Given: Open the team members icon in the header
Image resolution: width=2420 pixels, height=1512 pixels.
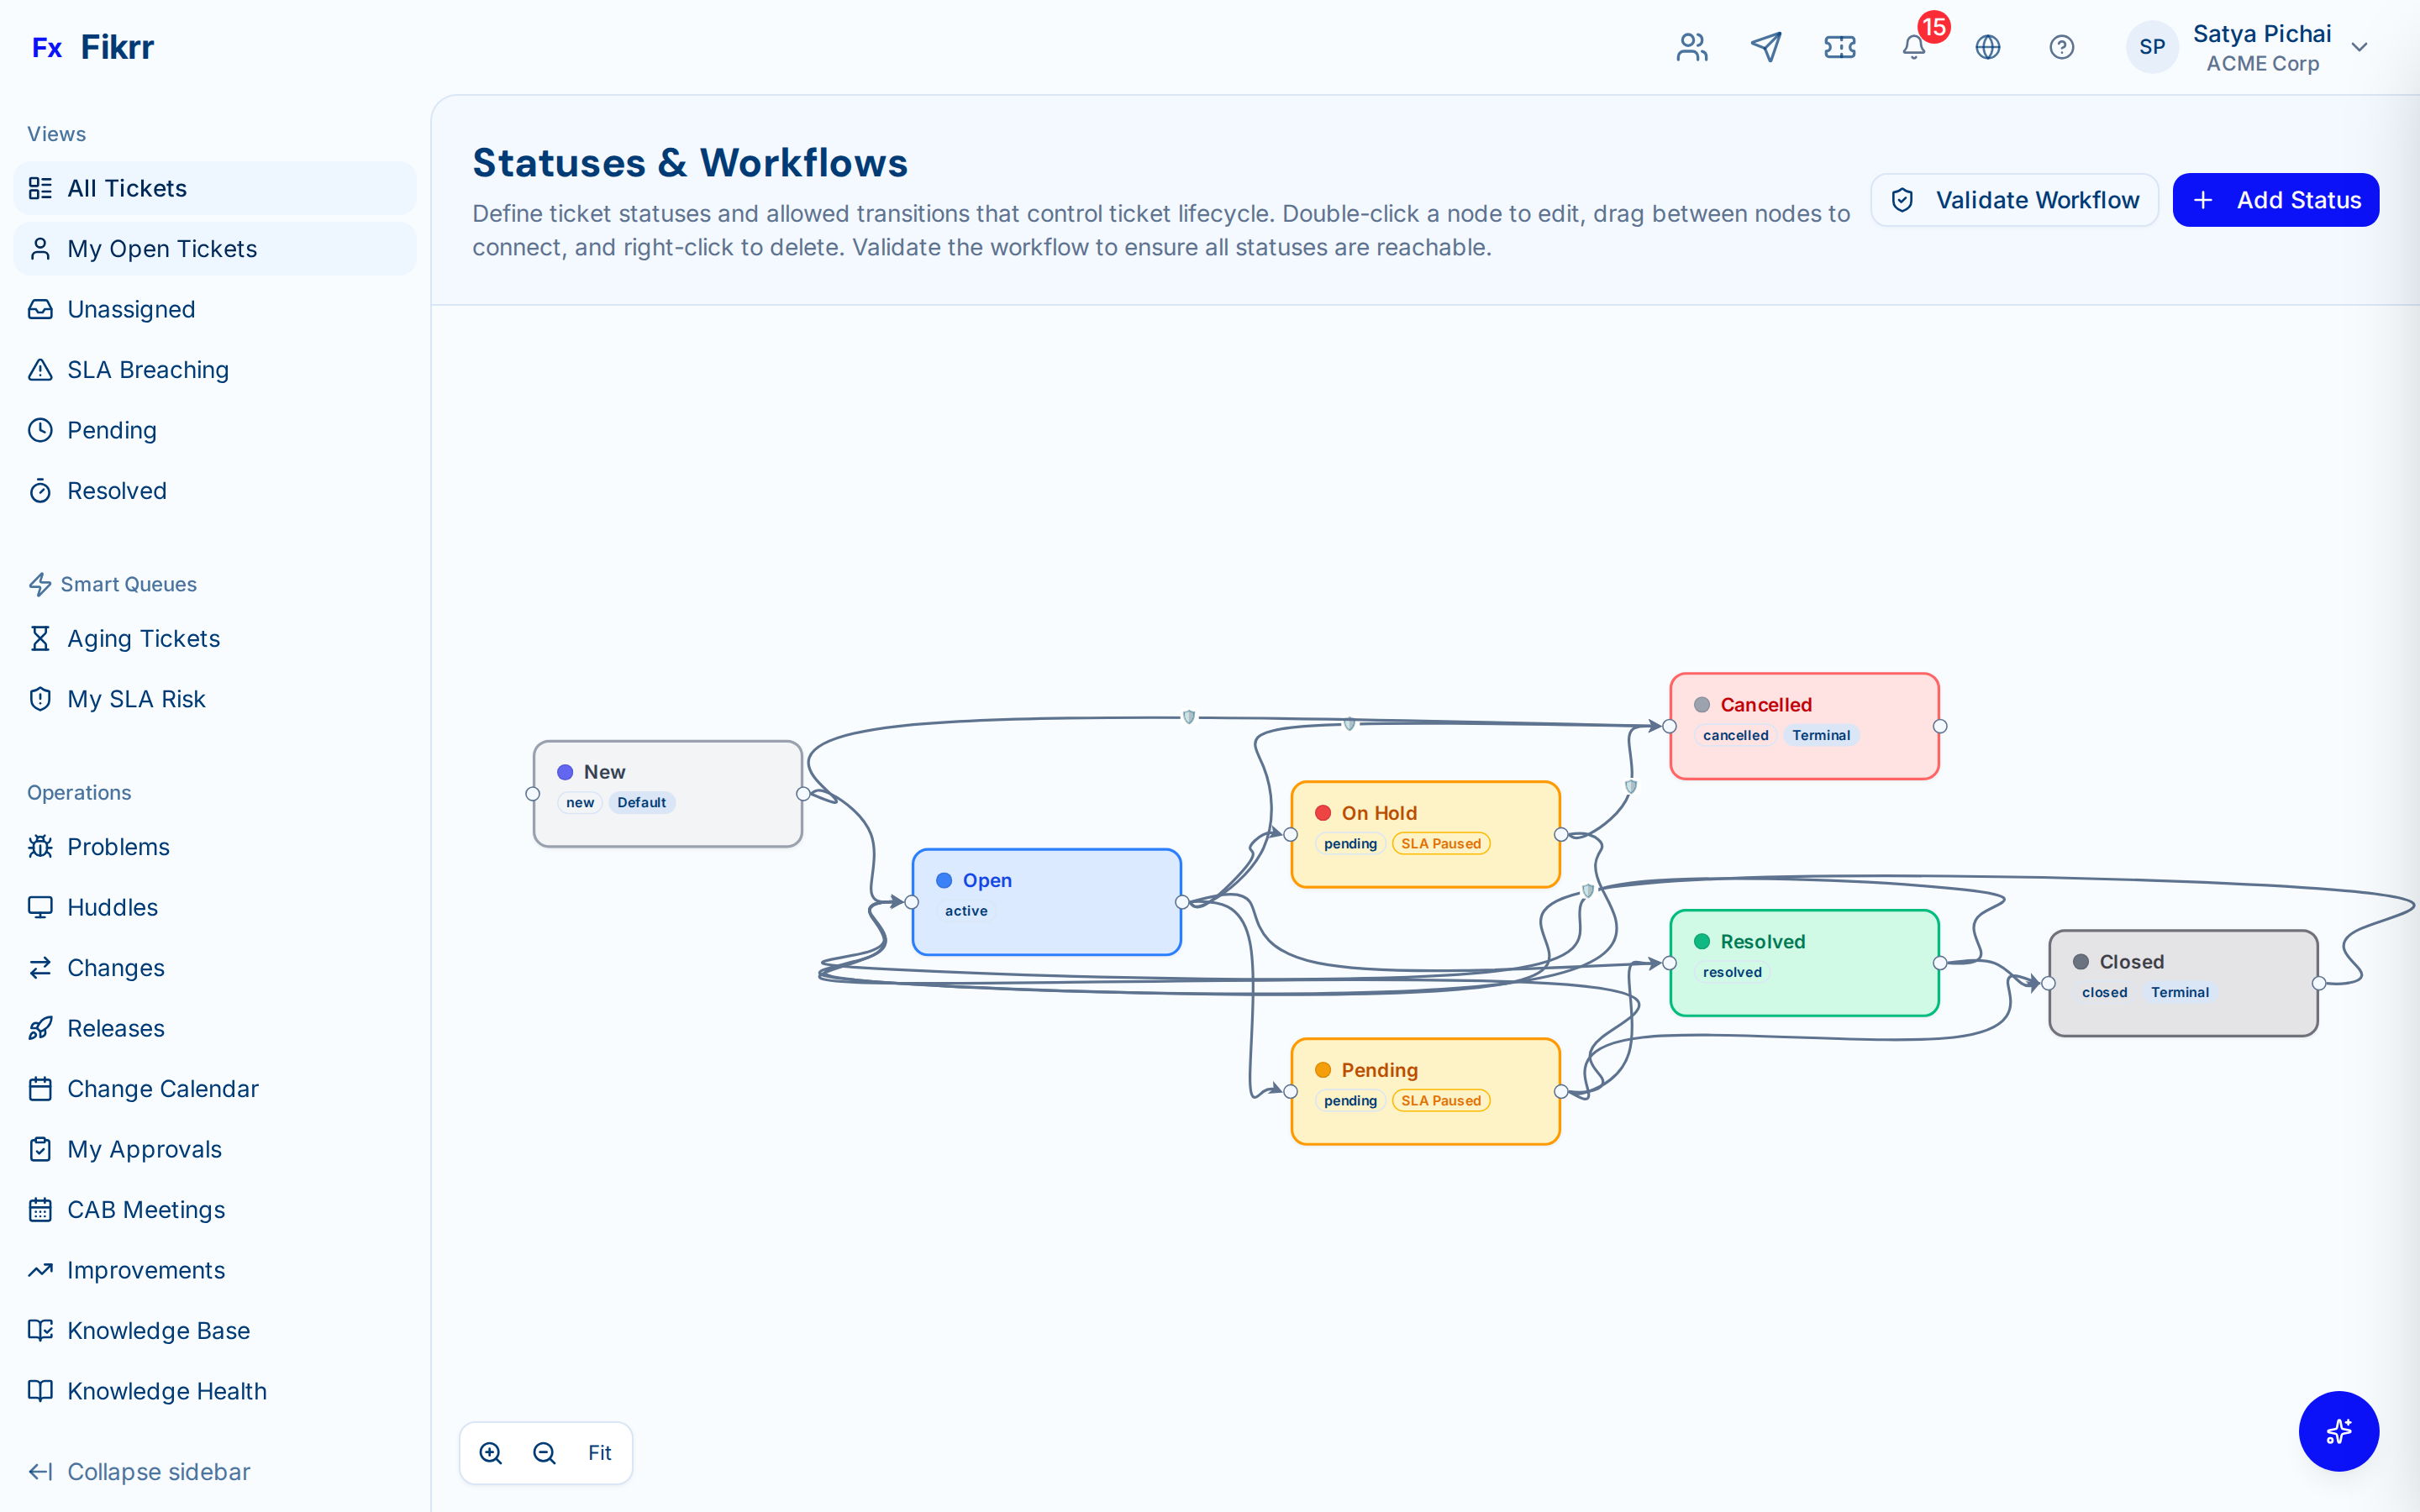Looking at the screenshot, I should 1692,47.
